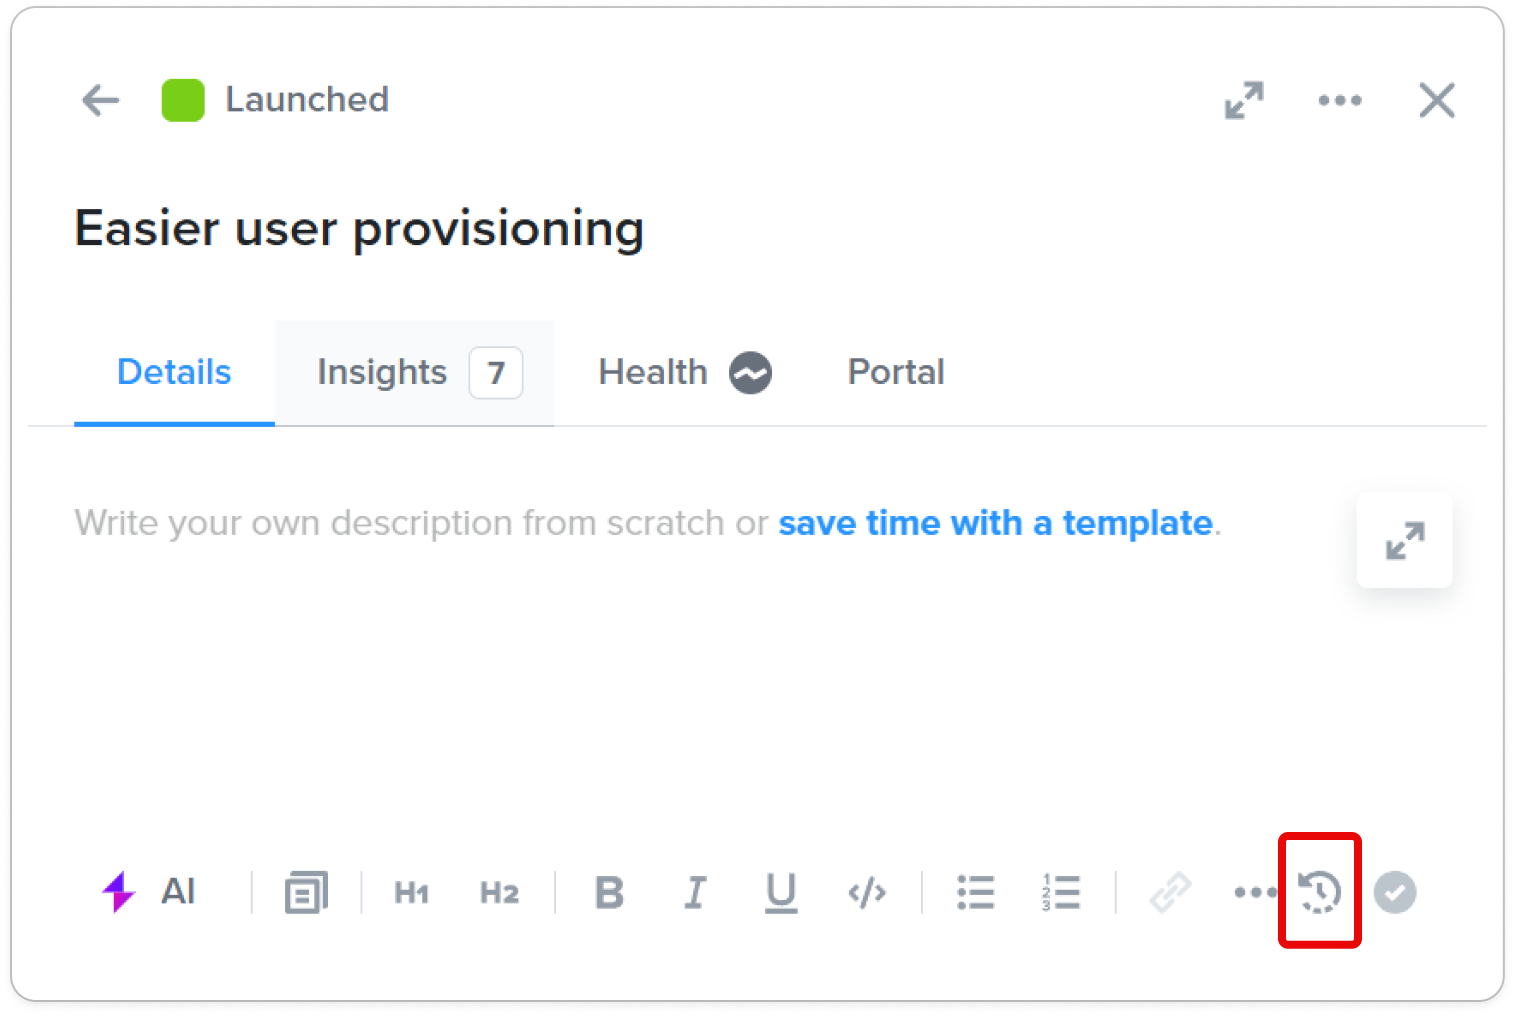Insert a template from the toolbar icon
The image size is (1515, 1016).
point(306,892)
